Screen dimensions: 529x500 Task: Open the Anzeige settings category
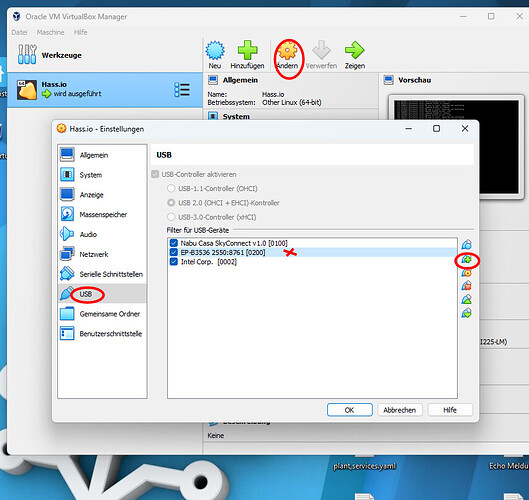pyautogui.click(x=103, y=195)
